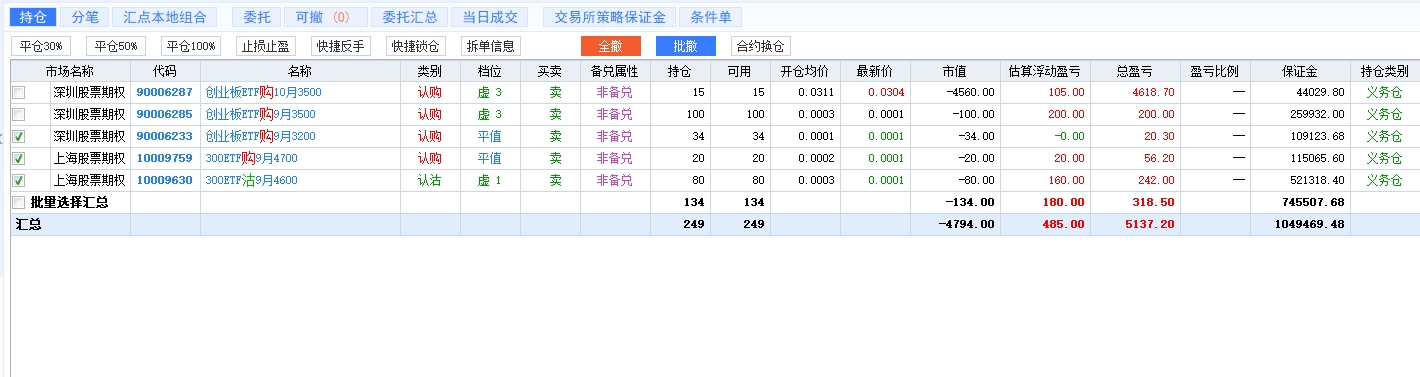Select contract code 10009759
The height and width of the screenshot is (377, 1420).
164,158
